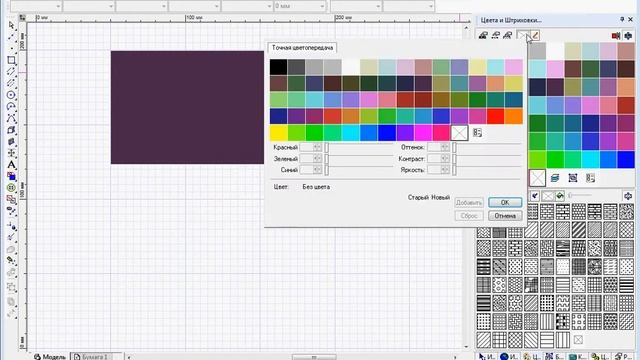Screen dimensions: 640x360
Task: Open the bottom panel tab labeled Б...
Action: (555, 356)
